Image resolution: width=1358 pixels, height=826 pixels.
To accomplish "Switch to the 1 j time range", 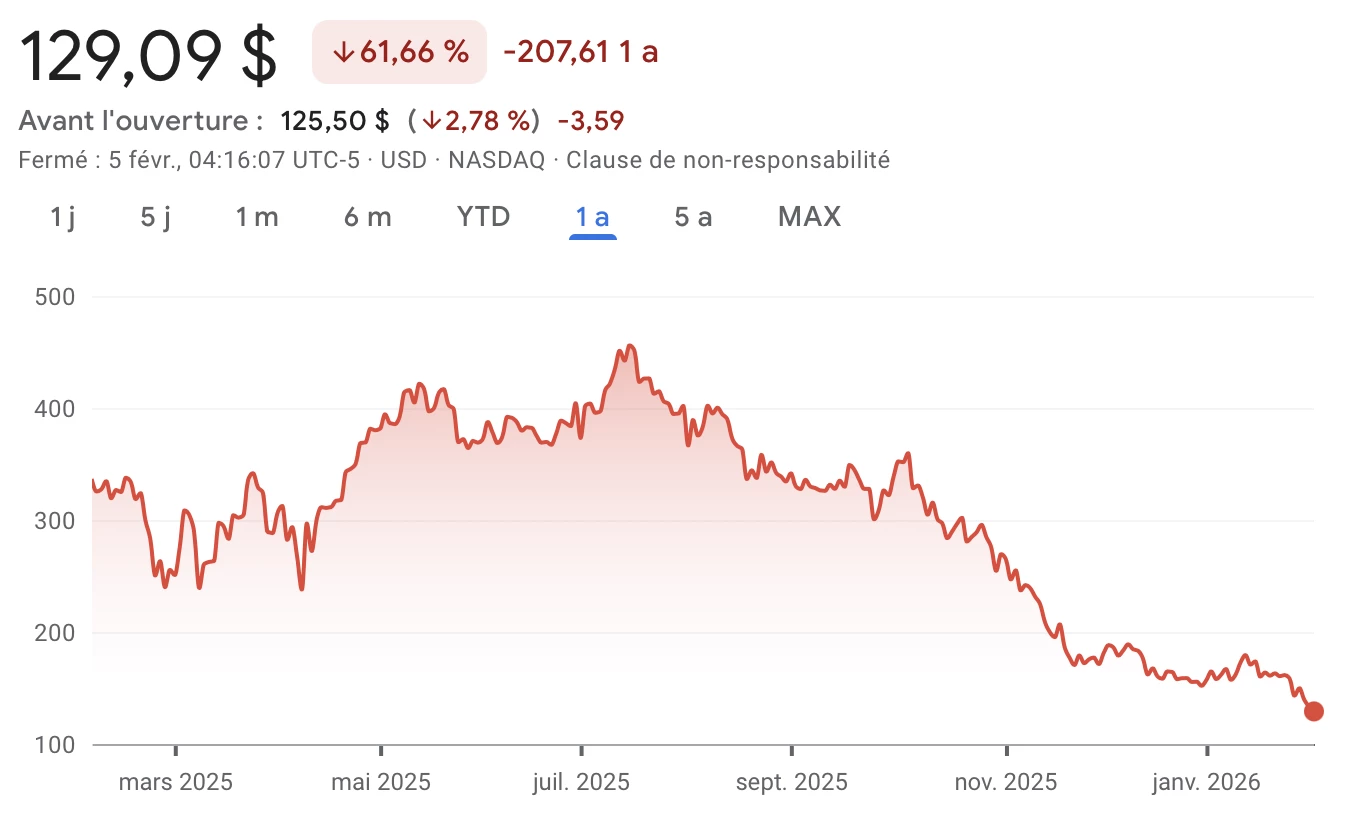I will (x=63, y=216).
